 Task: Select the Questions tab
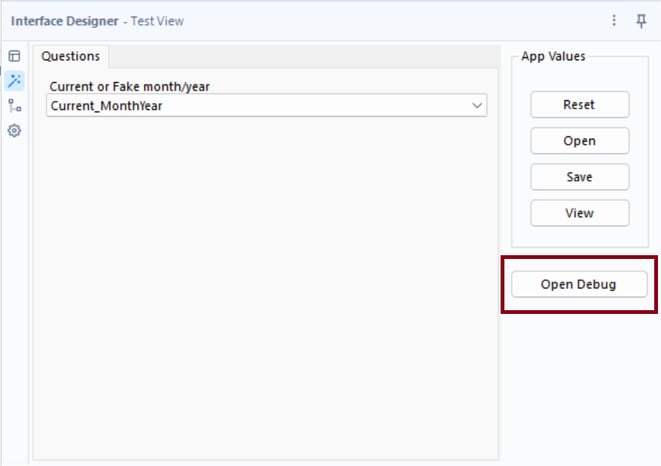(x=70, y=56)
